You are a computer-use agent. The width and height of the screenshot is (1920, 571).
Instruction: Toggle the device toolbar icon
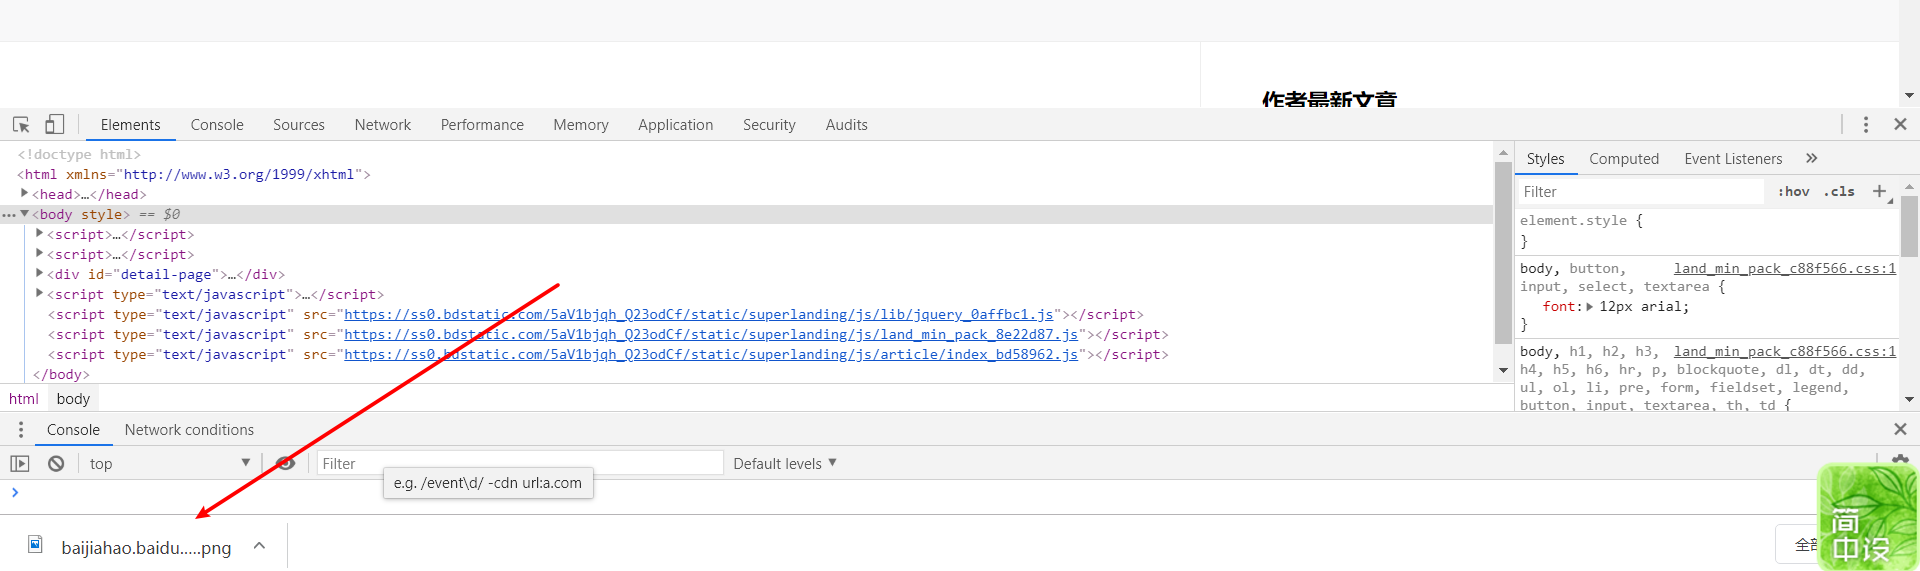[54, 124]
